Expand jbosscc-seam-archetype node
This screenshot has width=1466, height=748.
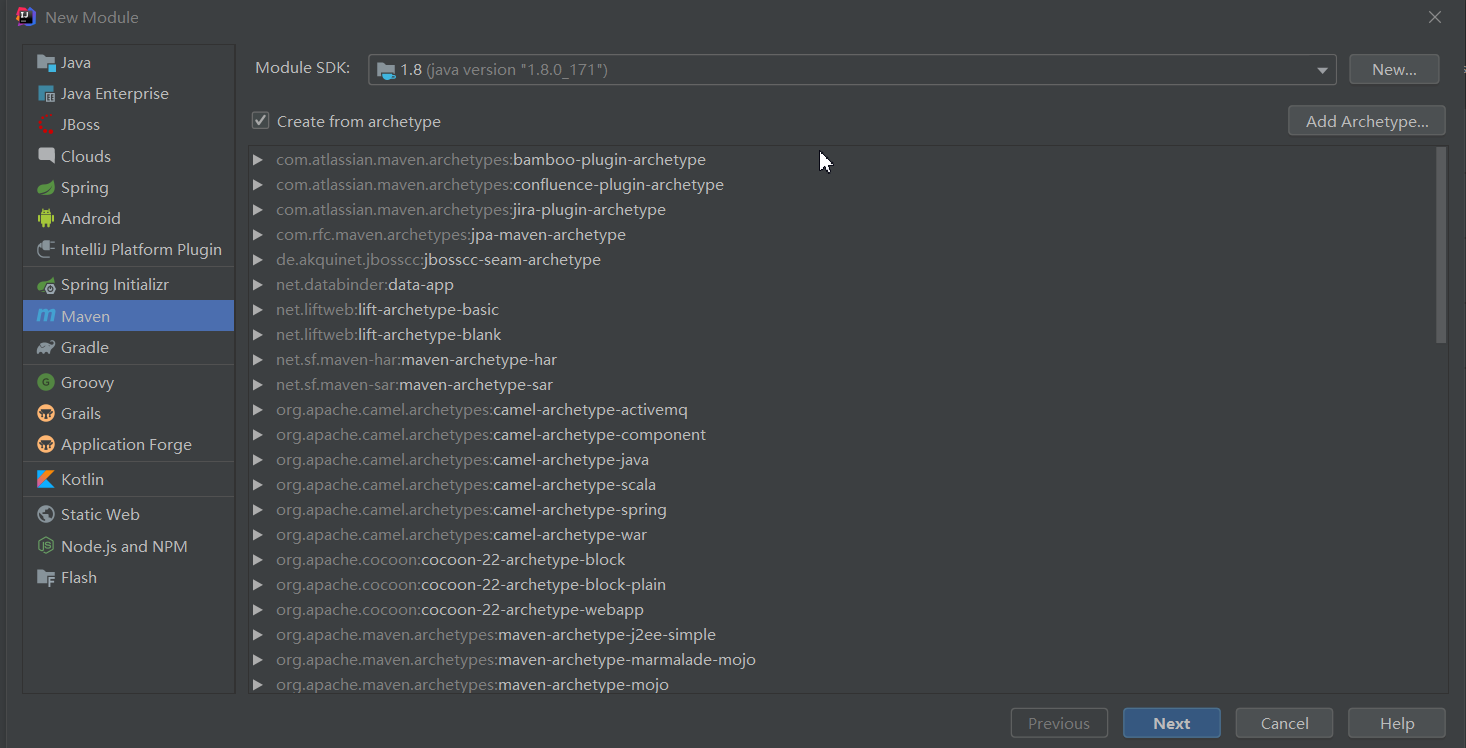258,260
